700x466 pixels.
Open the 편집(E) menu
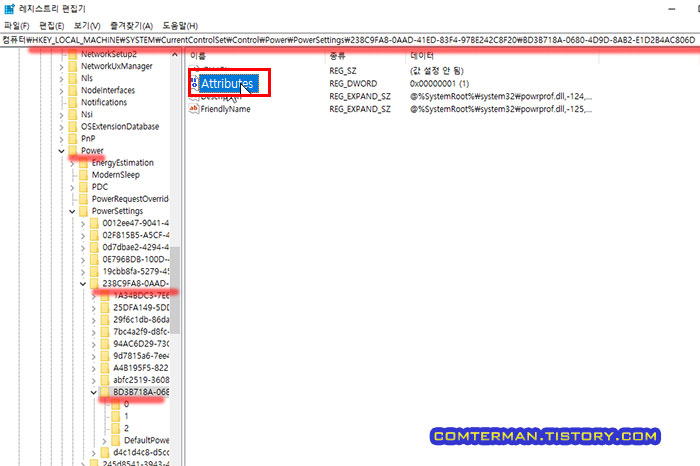pos(51,26)
